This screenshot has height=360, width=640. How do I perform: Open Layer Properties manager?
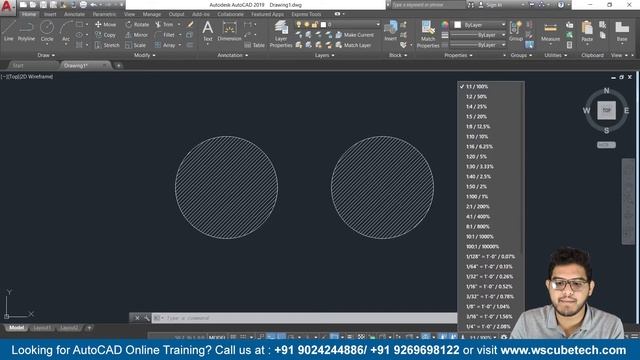point(281,34)
